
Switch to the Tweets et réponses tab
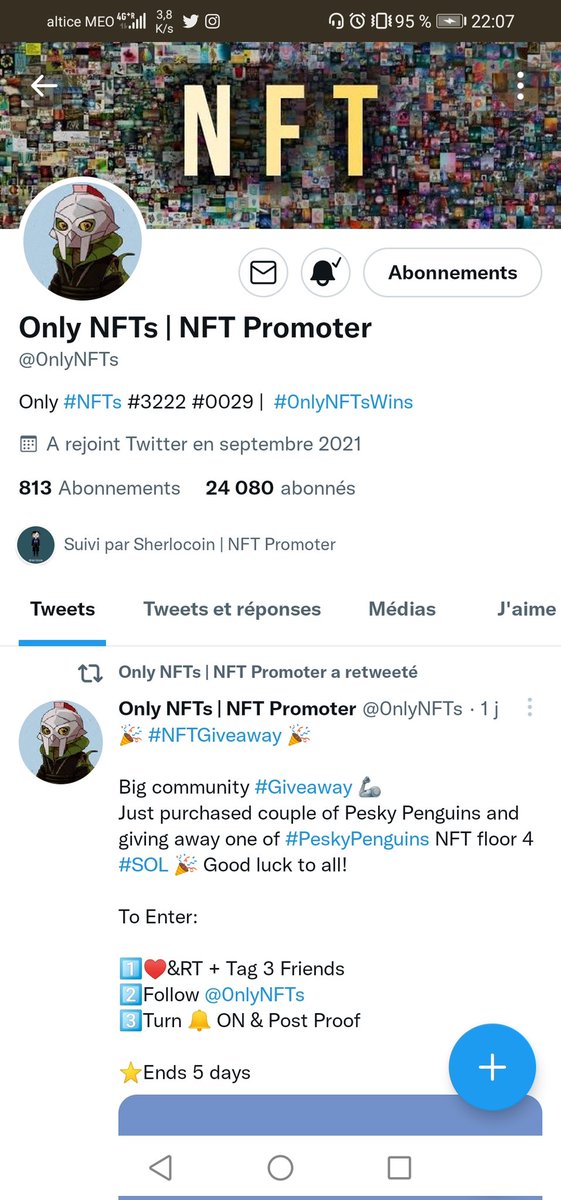pyautogui.click(x=232, y=609)
